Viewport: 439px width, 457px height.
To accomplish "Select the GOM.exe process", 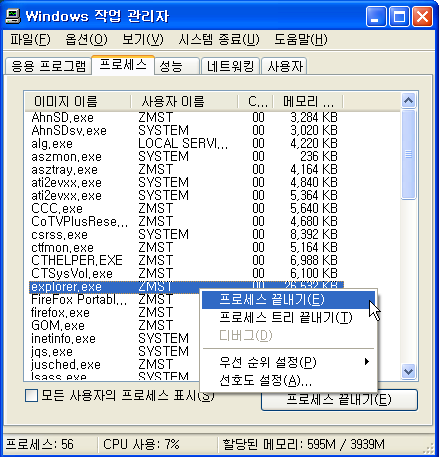I will coord(114,326).
